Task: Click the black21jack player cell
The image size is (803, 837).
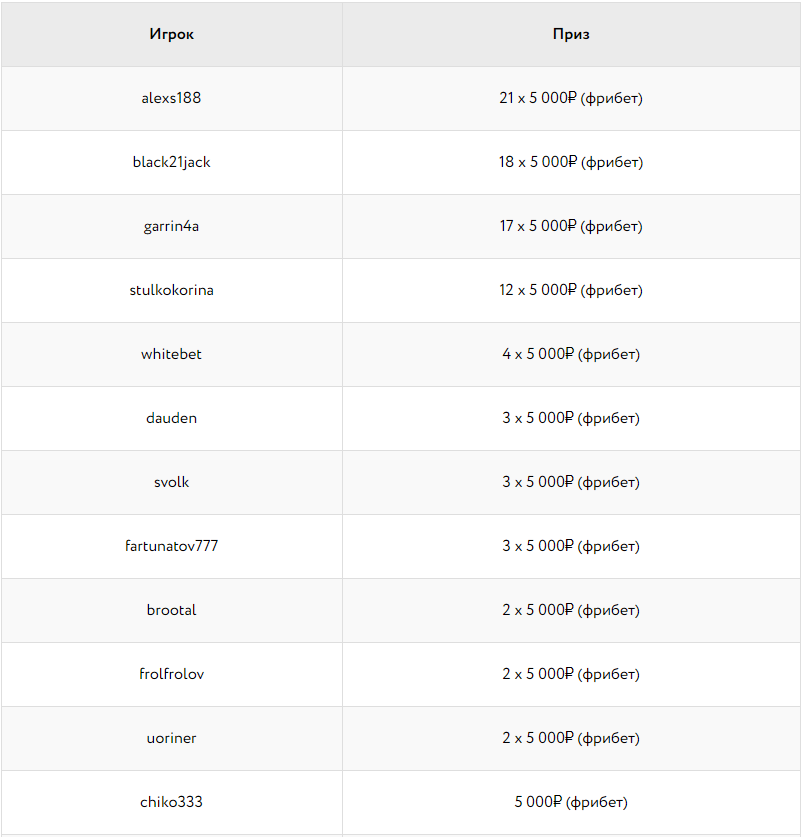Action: 171,162
